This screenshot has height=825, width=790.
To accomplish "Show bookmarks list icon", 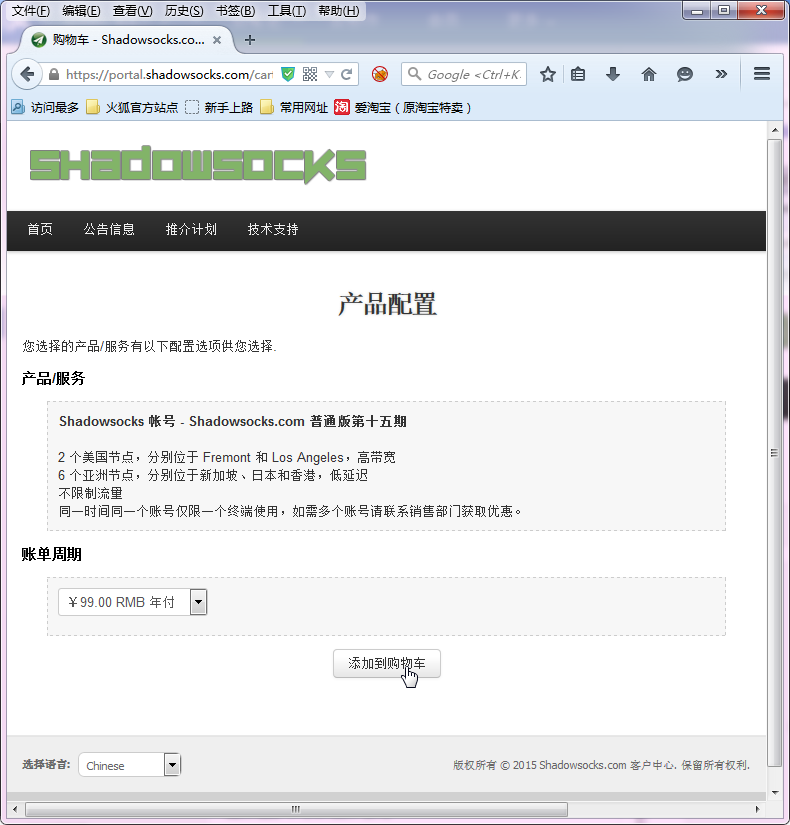I will coord(578,74).
